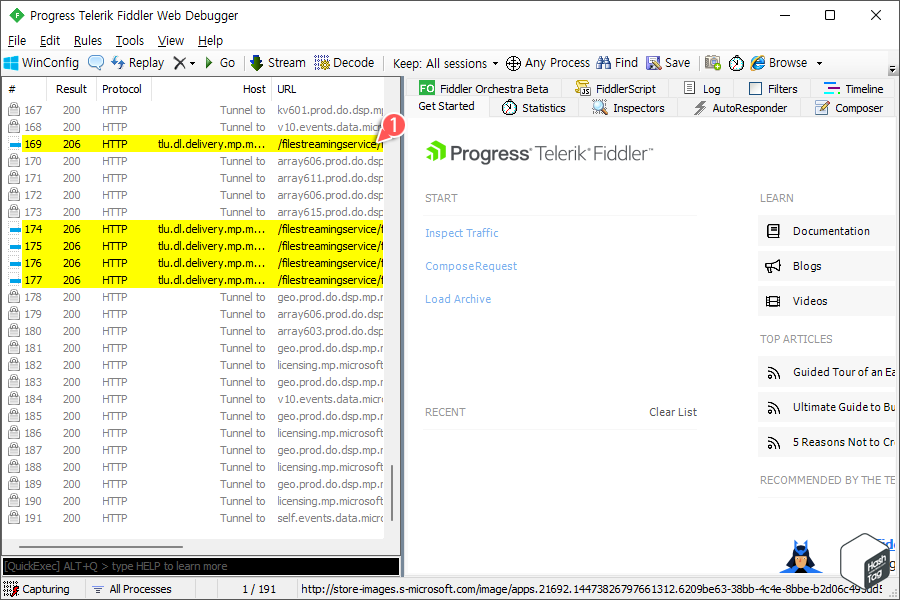Image resolution: width=900 pixels, height=600 pixels.
Task: Switch to the Filters tab
Action: coord(774,88)
